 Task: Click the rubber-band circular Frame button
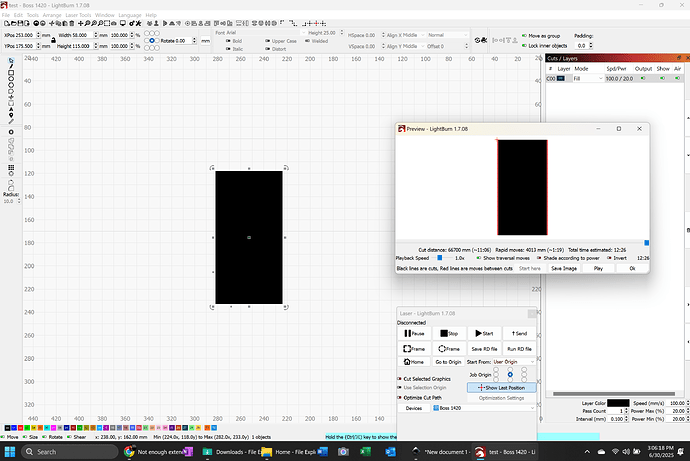click(449, 349)
